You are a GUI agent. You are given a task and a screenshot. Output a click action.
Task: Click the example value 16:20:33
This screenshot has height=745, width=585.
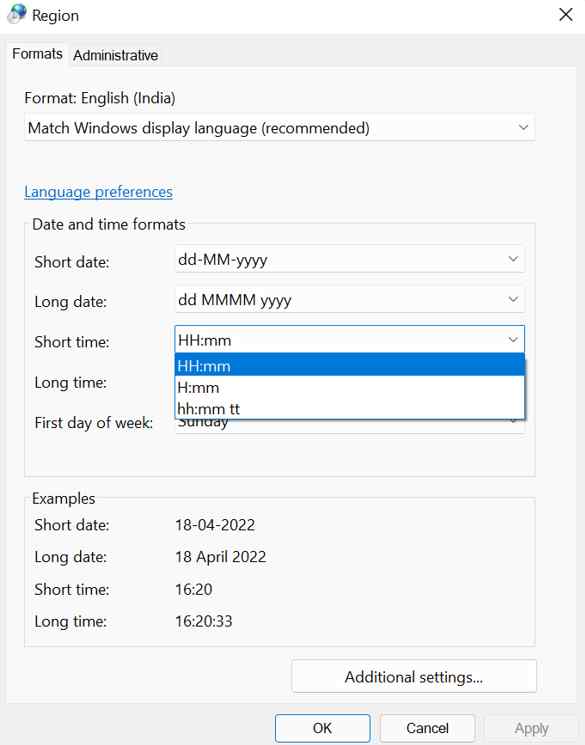(x=203, y=621)
